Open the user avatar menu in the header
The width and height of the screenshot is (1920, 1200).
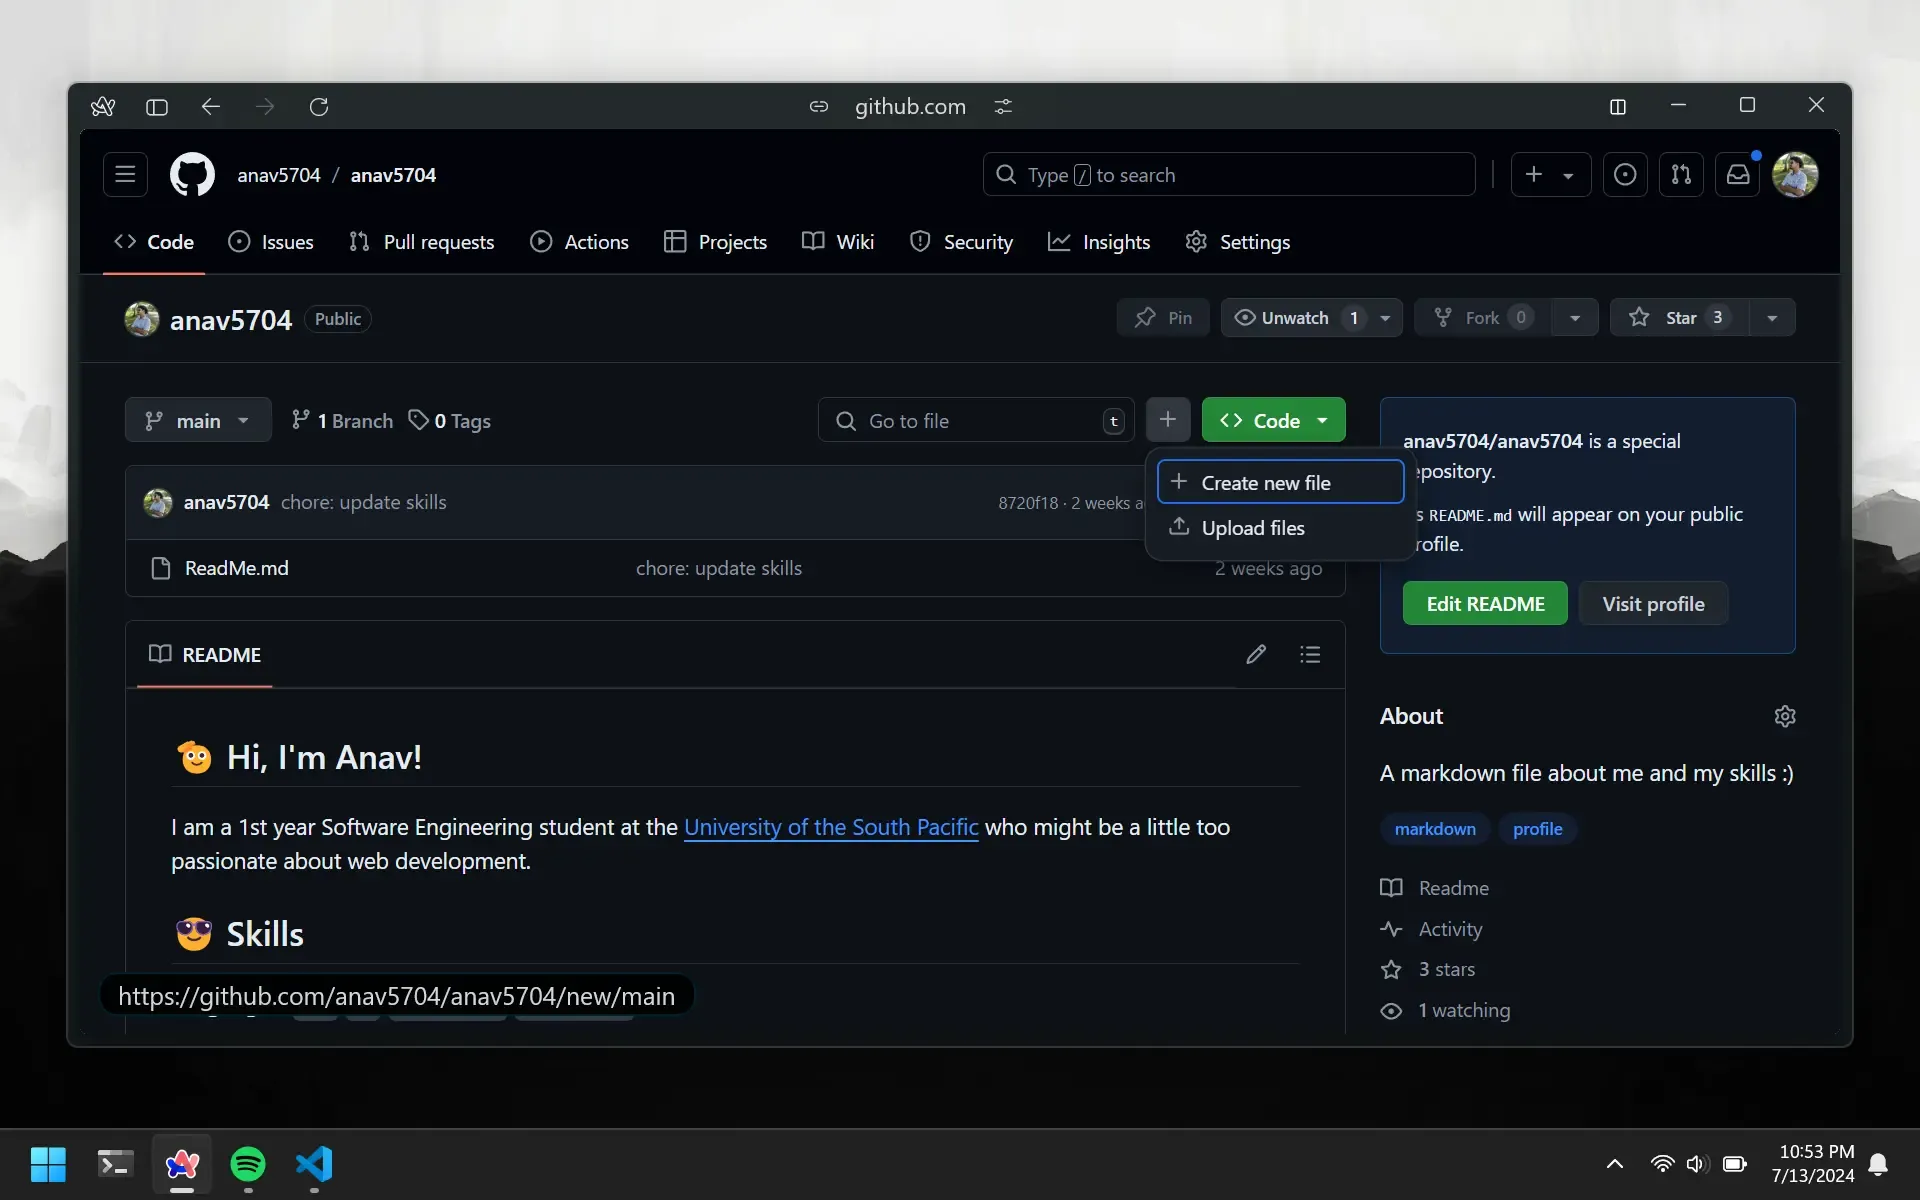point(1795,175)
